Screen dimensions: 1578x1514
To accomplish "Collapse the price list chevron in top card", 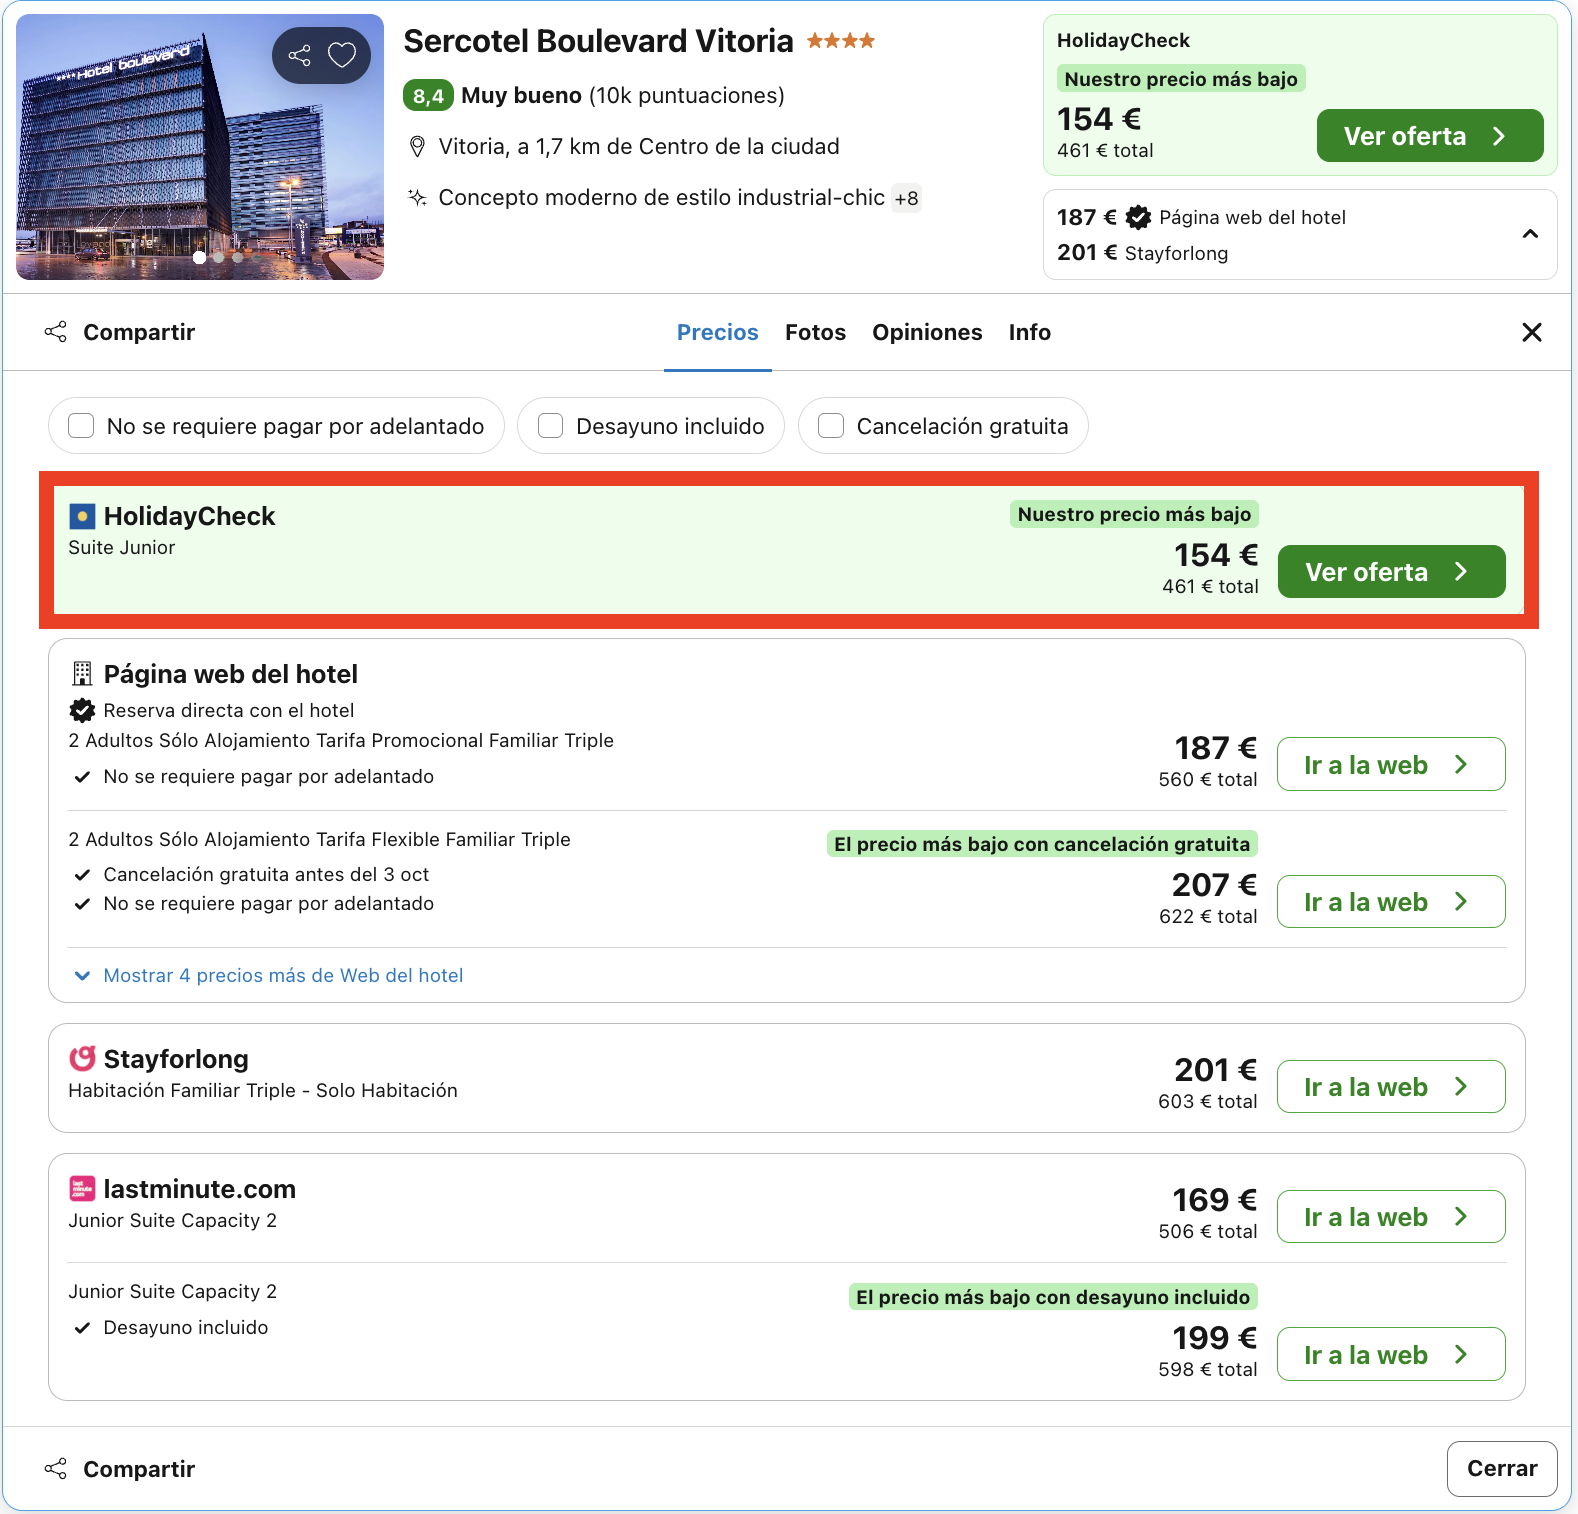I will (x=1530, y=234).
